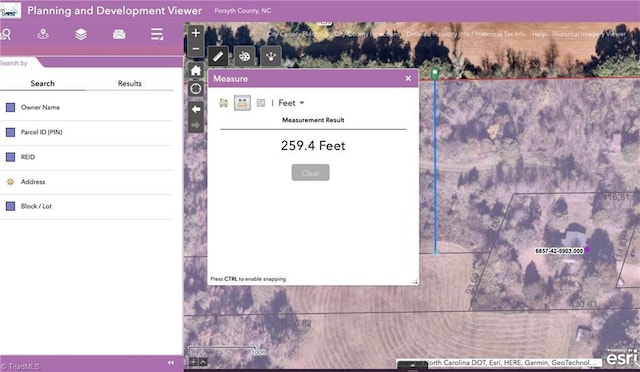Select Owner Name search option
Viewport: 640px width, 372px height.
87,107
